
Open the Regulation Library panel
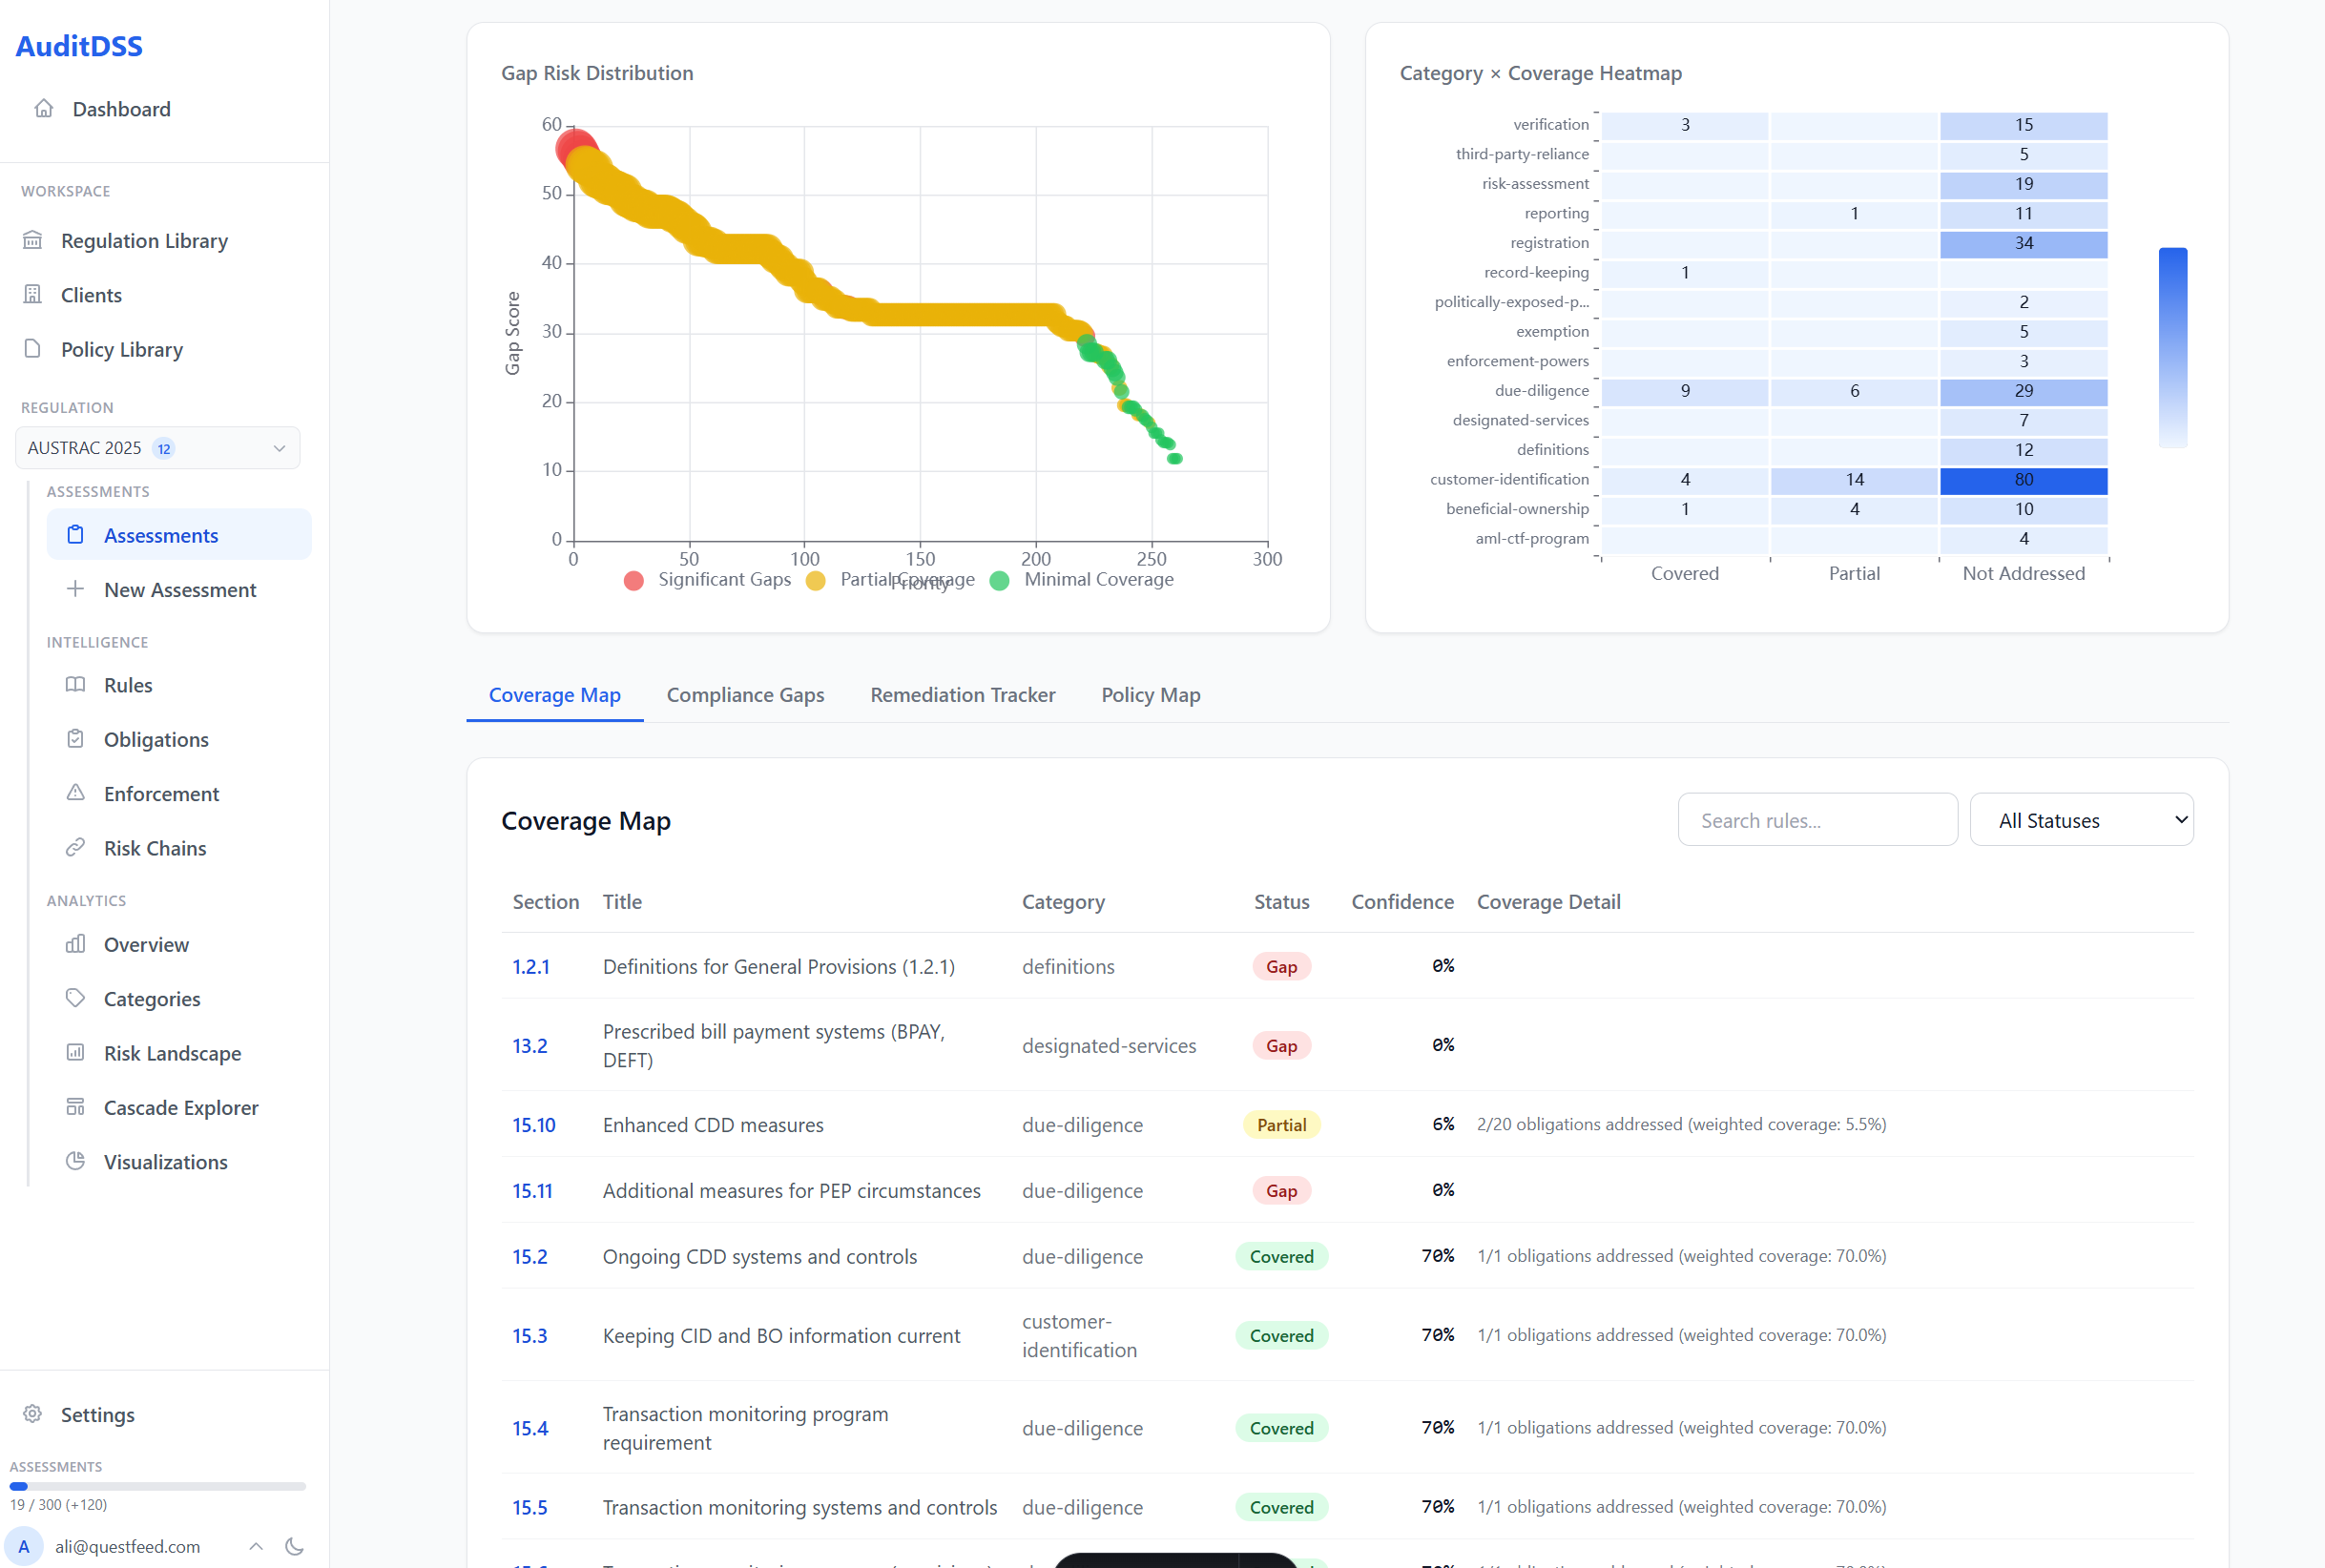click(143, 240)
